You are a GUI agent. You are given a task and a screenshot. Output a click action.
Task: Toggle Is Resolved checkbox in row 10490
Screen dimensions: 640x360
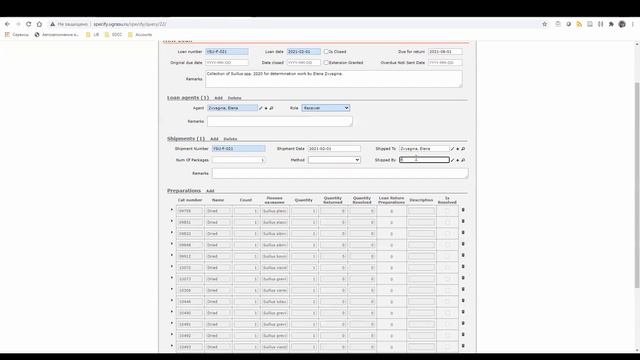[x=447, y=313]
